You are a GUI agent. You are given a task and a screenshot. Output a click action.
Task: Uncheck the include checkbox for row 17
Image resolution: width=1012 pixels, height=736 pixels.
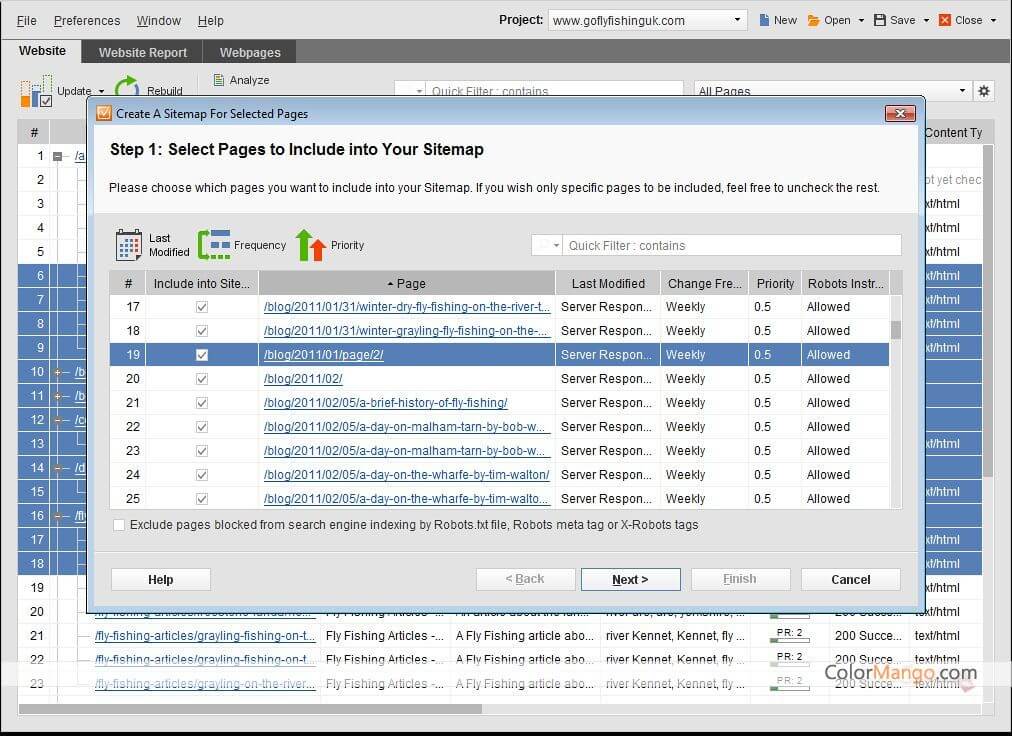[202, 307]
